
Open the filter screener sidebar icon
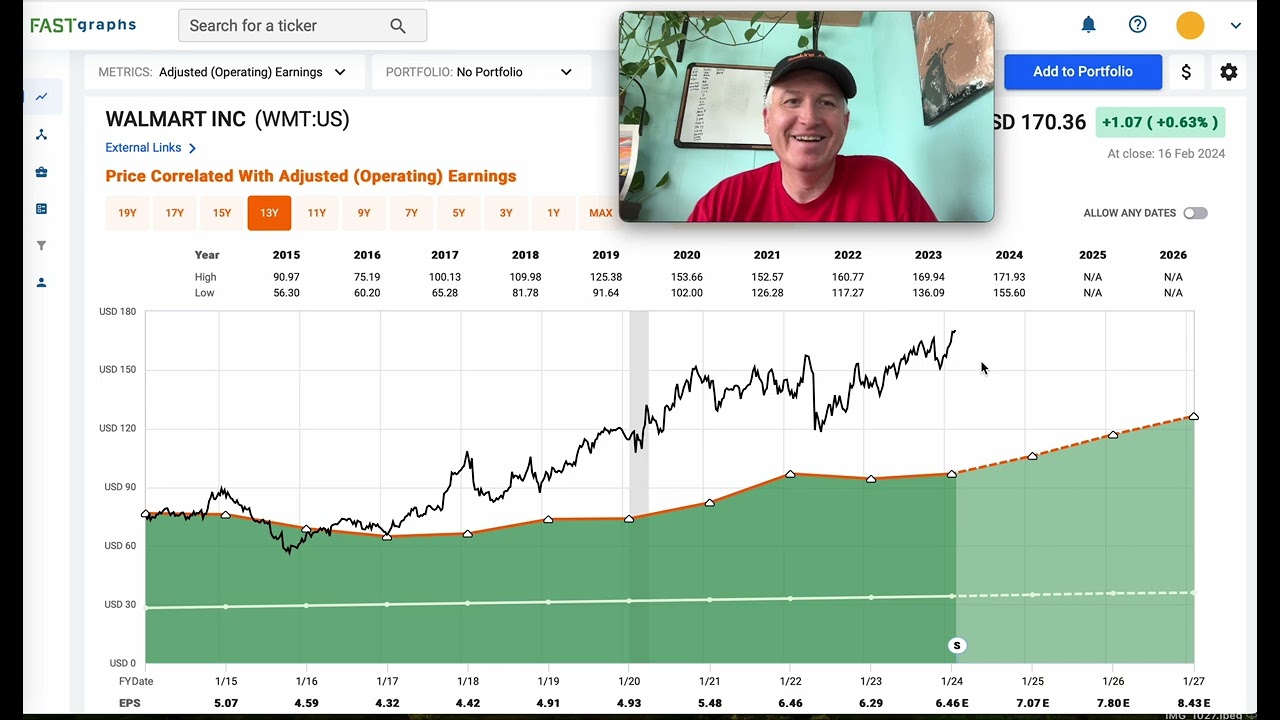pyautogui.click(x=42, y=246)
